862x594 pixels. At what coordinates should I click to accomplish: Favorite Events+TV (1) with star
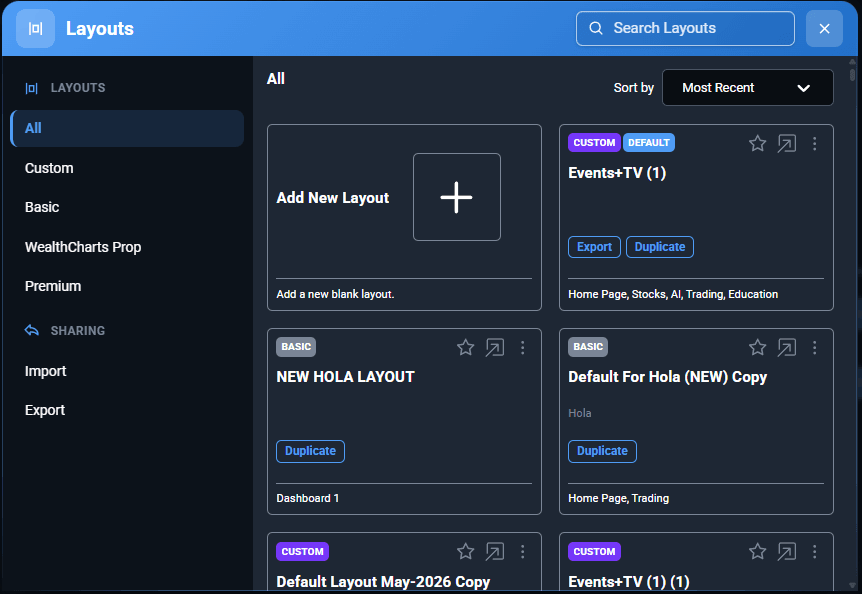[x=757, y=143]
